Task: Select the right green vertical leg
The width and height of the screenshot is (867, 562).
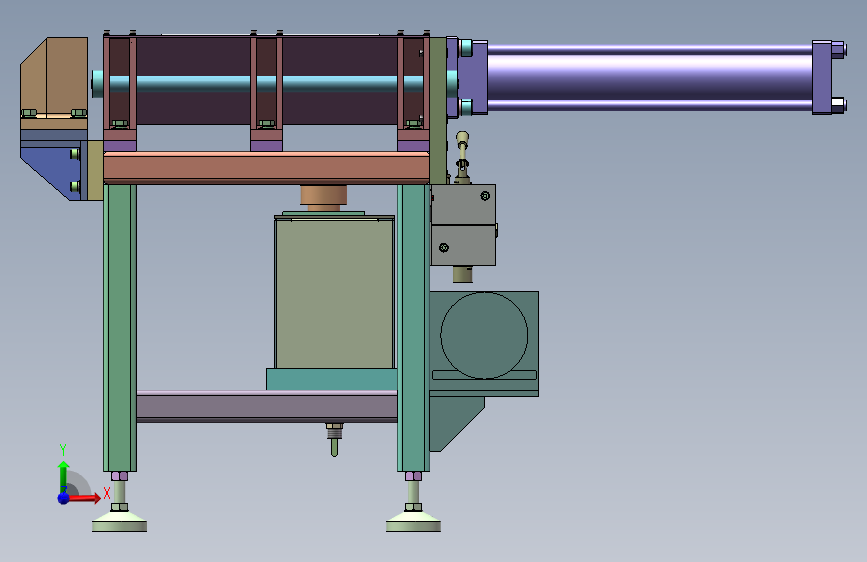Action: (413, 327)
